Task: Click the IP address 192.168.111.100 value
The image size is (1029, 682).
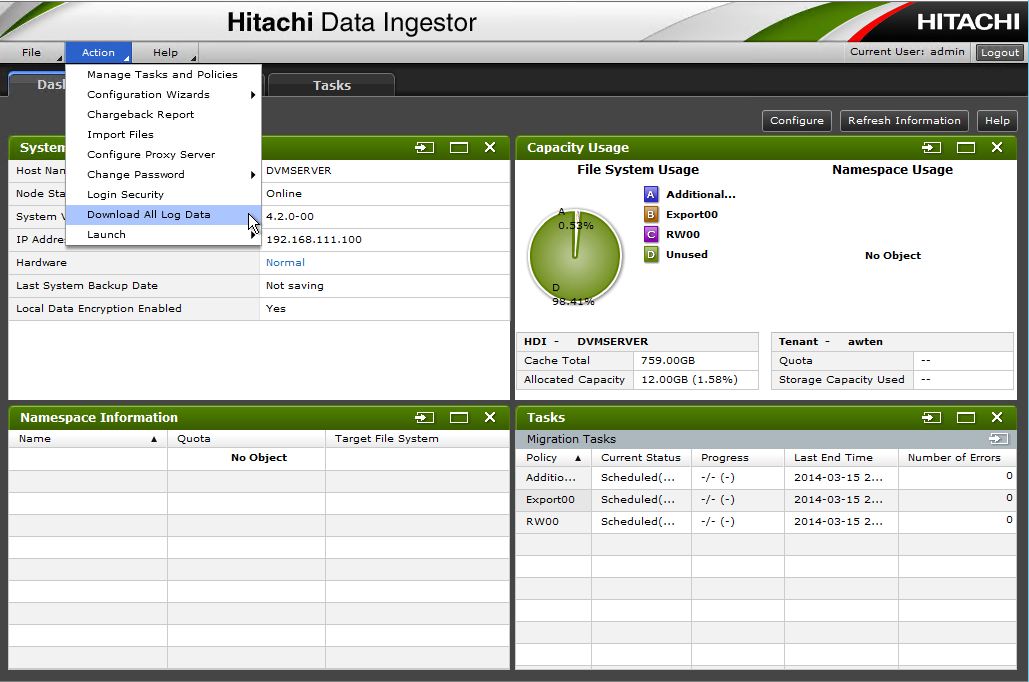Action: [314, 240]
